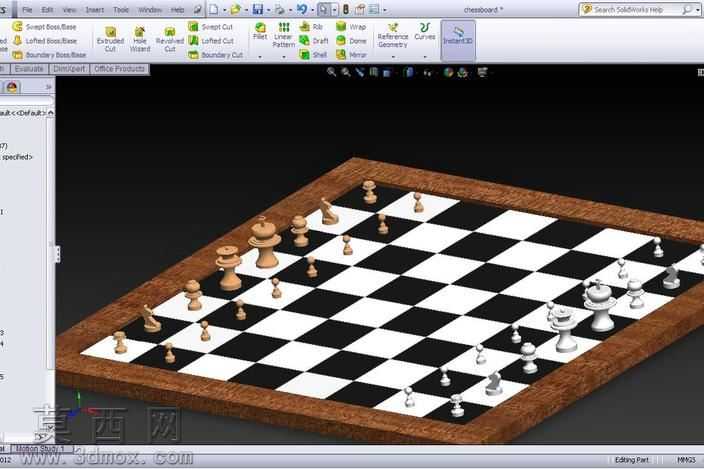704x469 pixels.
Task: Switch to the DimXpert tab
Action: [x=69, y=69]
